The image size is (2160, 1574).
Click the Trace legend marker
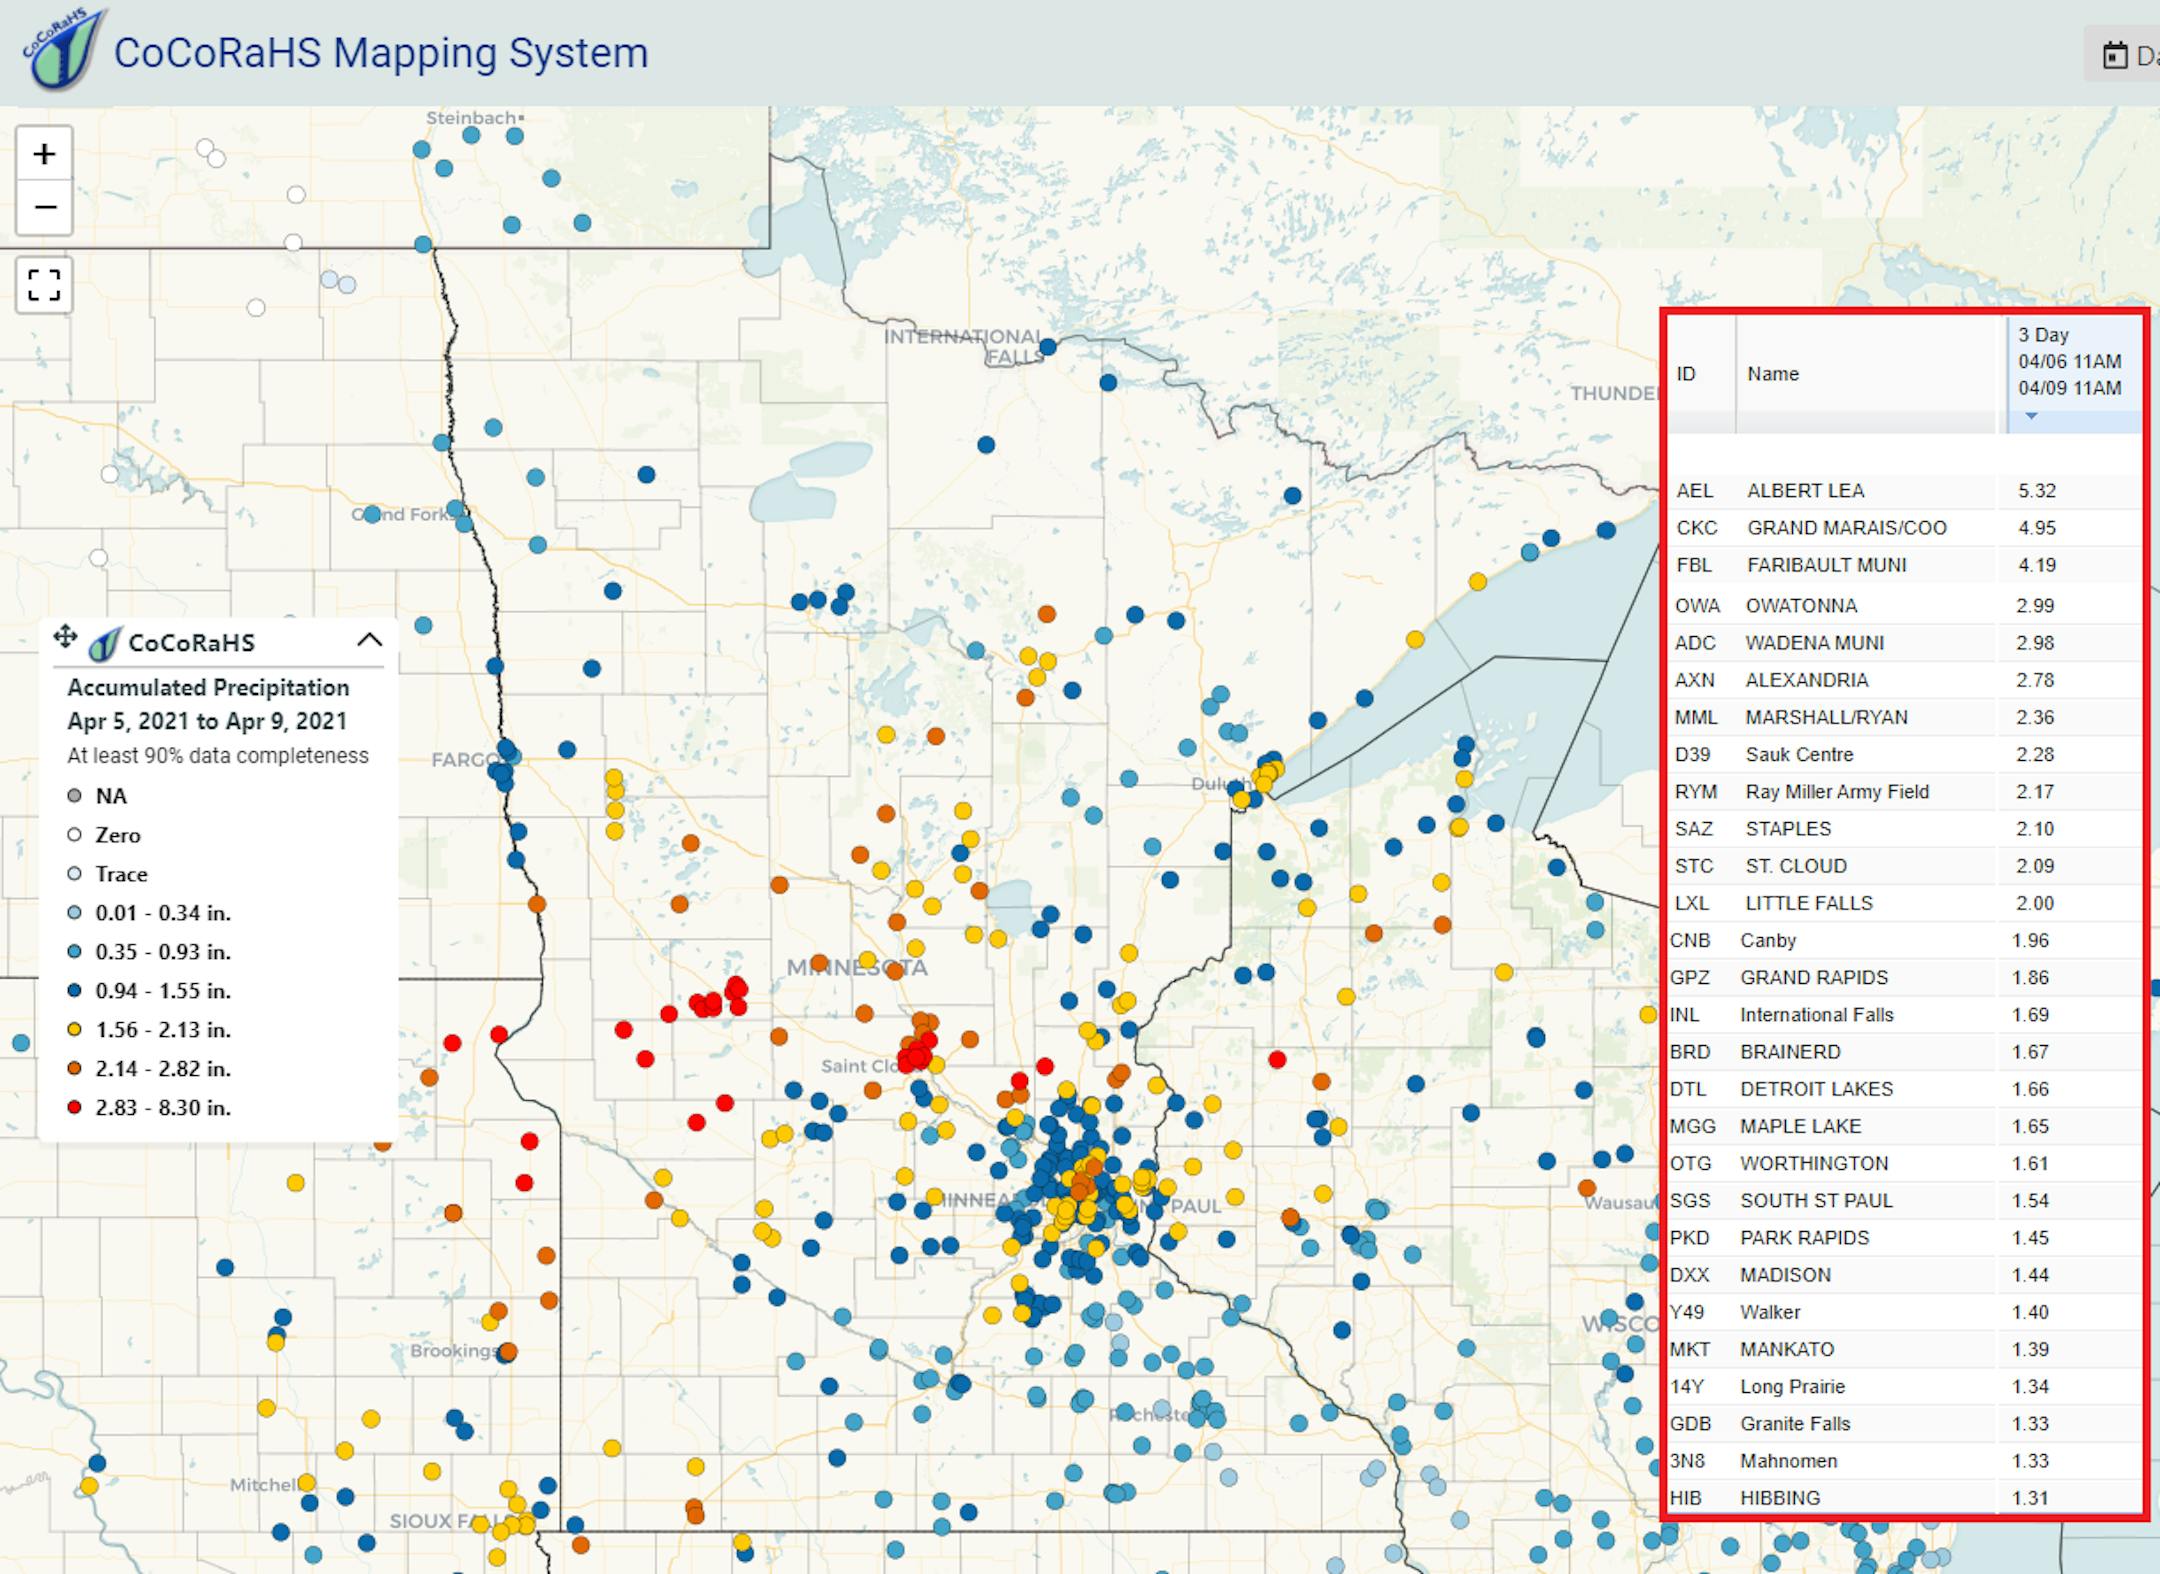pos(74,874)
